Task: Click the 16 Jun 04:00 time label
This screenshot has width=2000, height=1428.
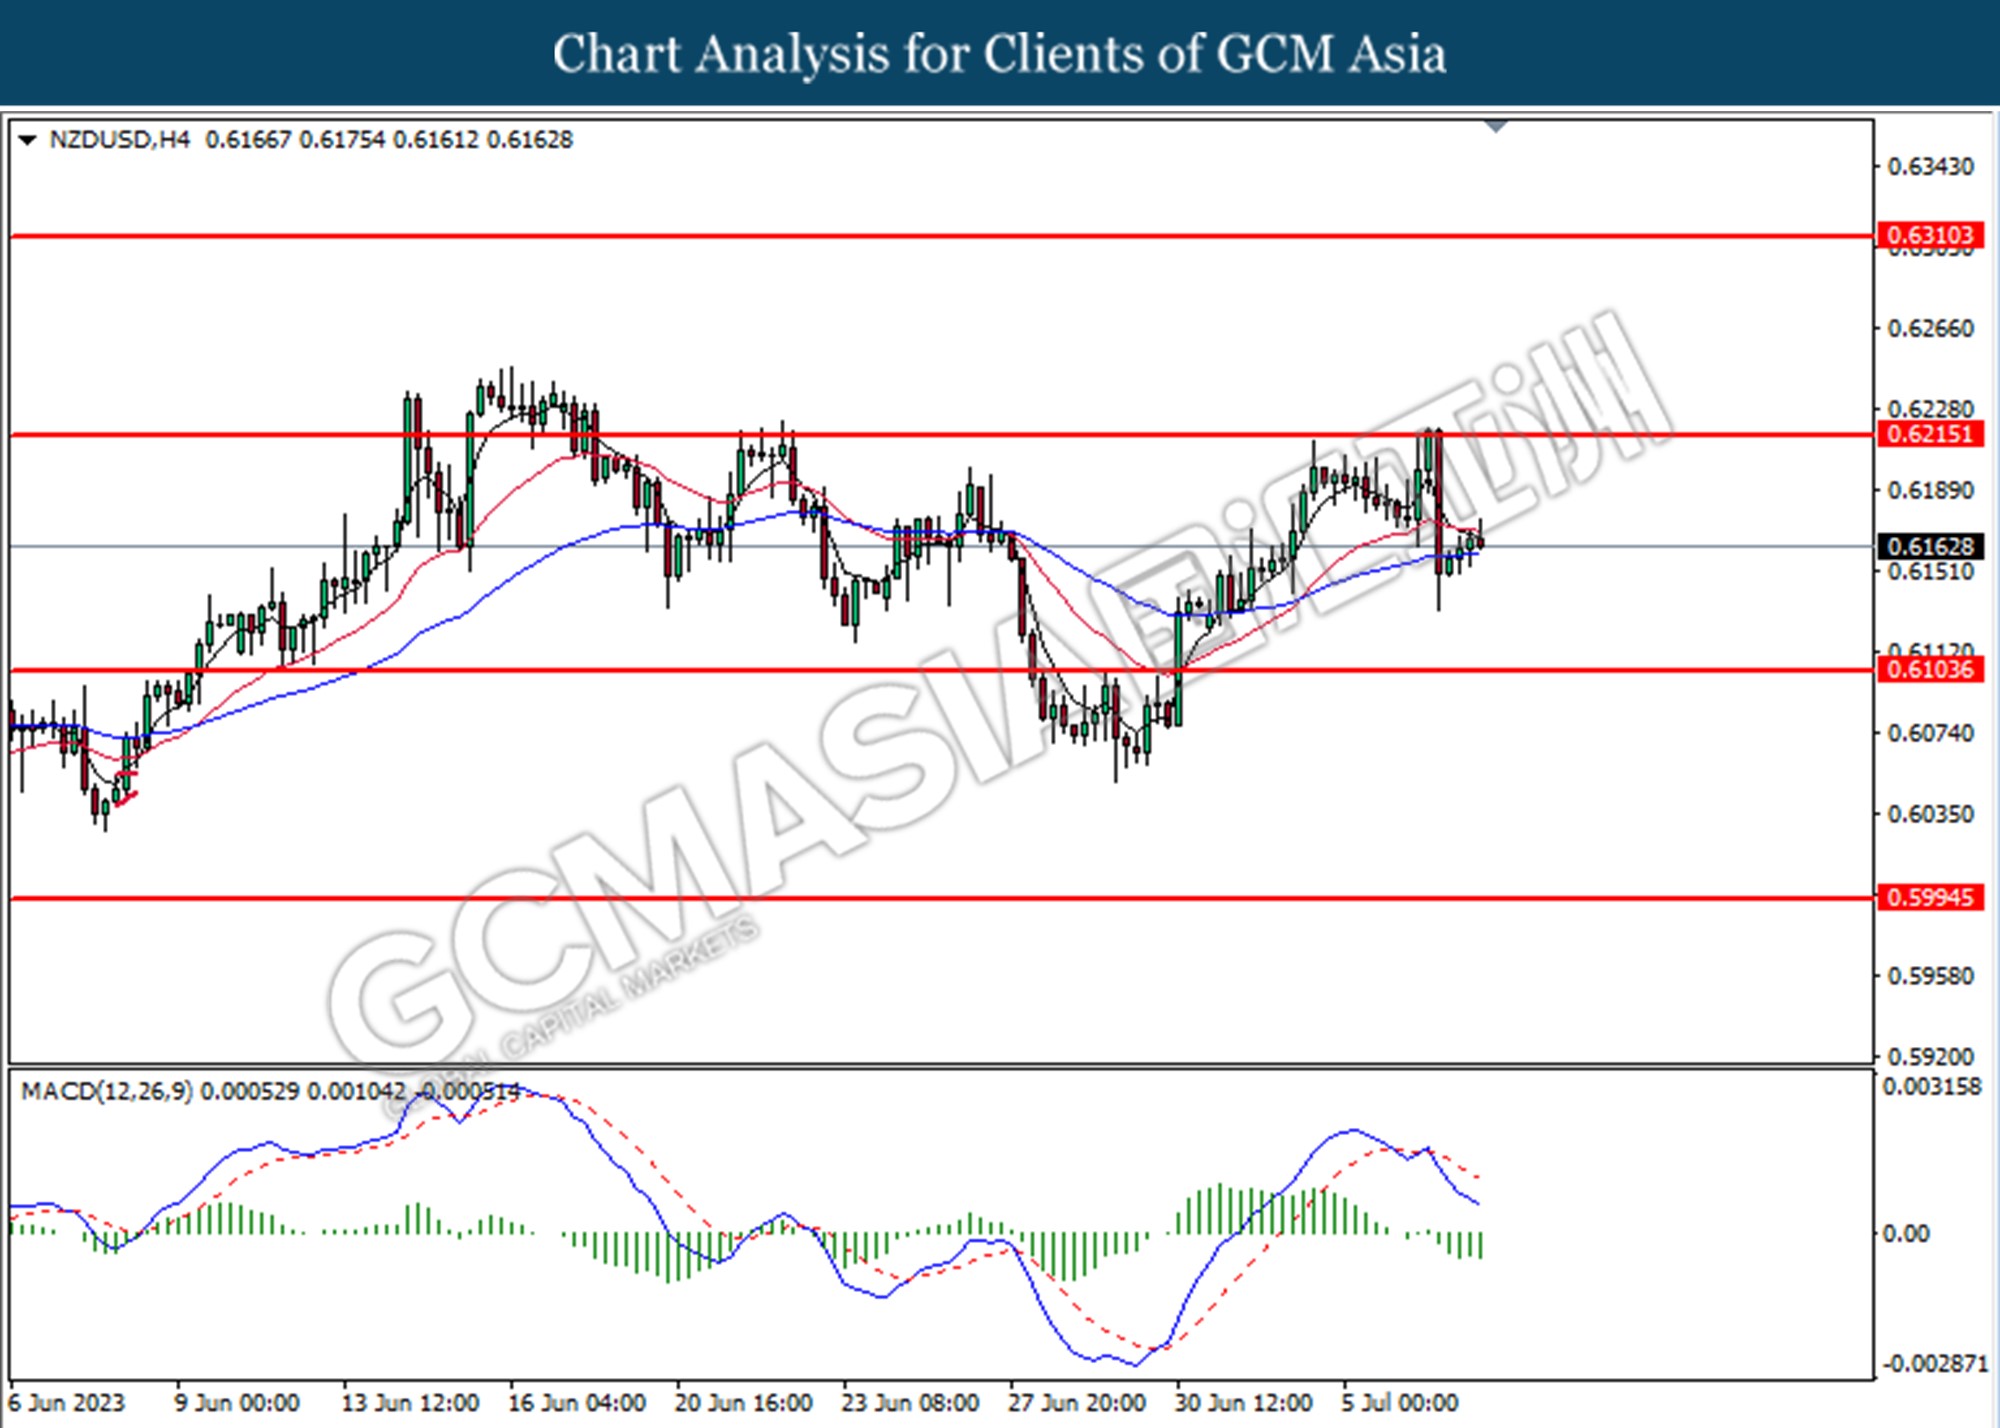Action: [577, 1403]
